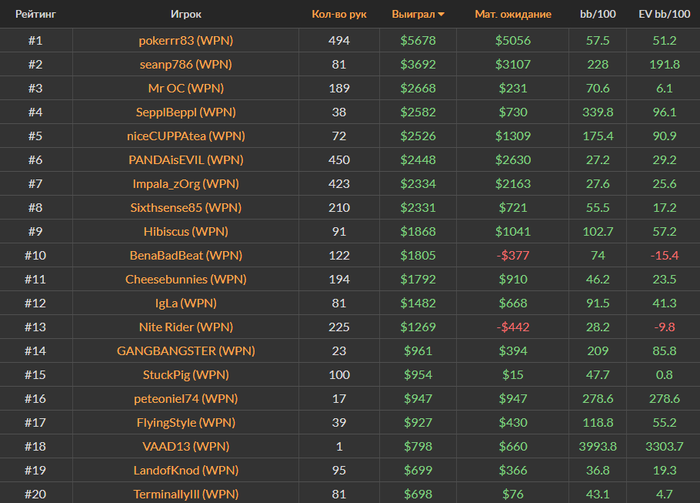Select VAAD13 (WPN) player link
700x503 pixels.
point(185,446)
